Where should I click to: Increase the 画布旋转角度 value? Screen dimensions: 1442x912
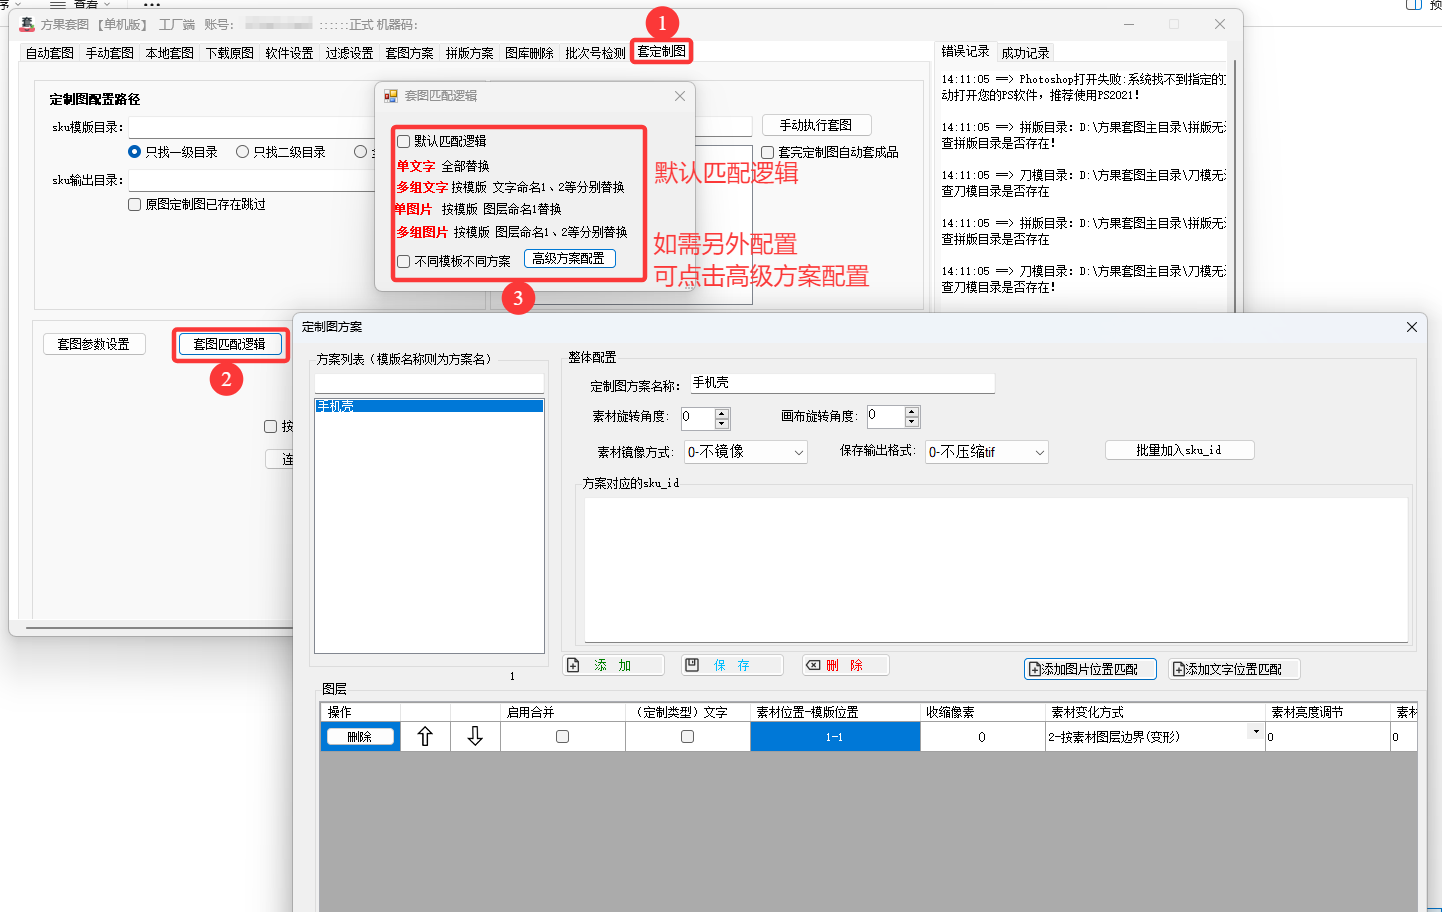coord(911,411)
